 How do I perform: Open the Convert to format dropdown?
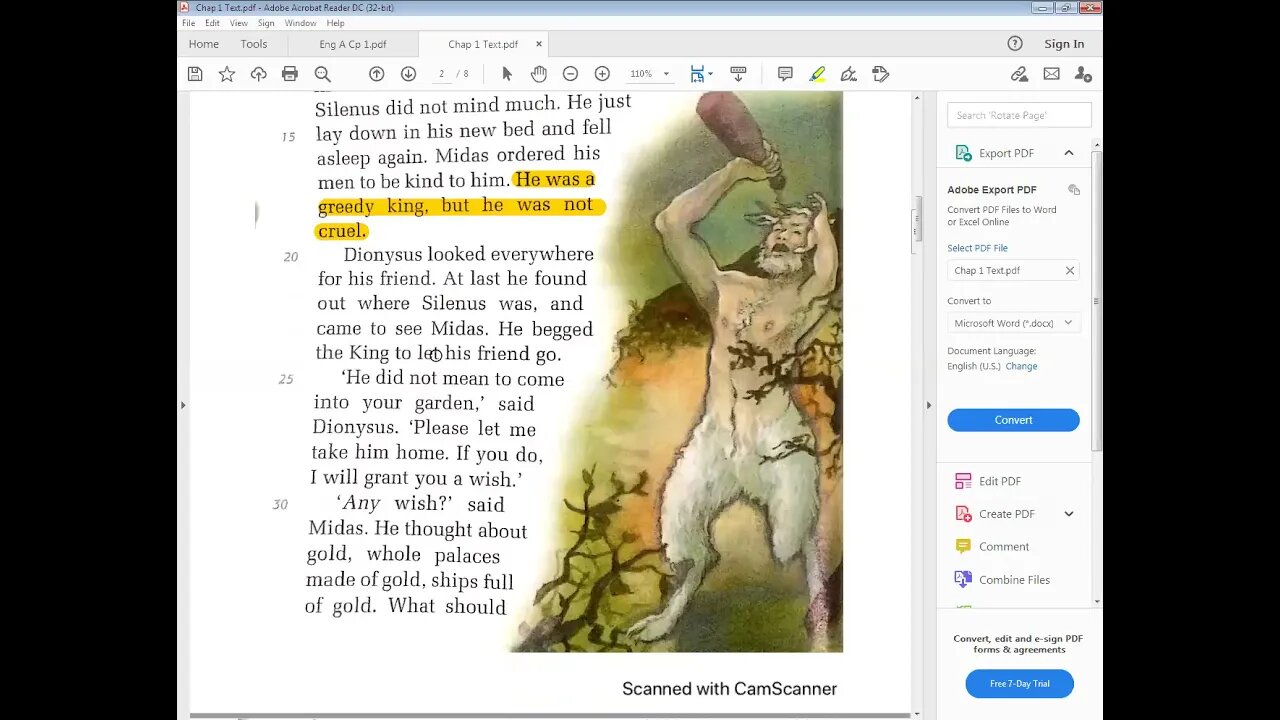point(1013,323)
